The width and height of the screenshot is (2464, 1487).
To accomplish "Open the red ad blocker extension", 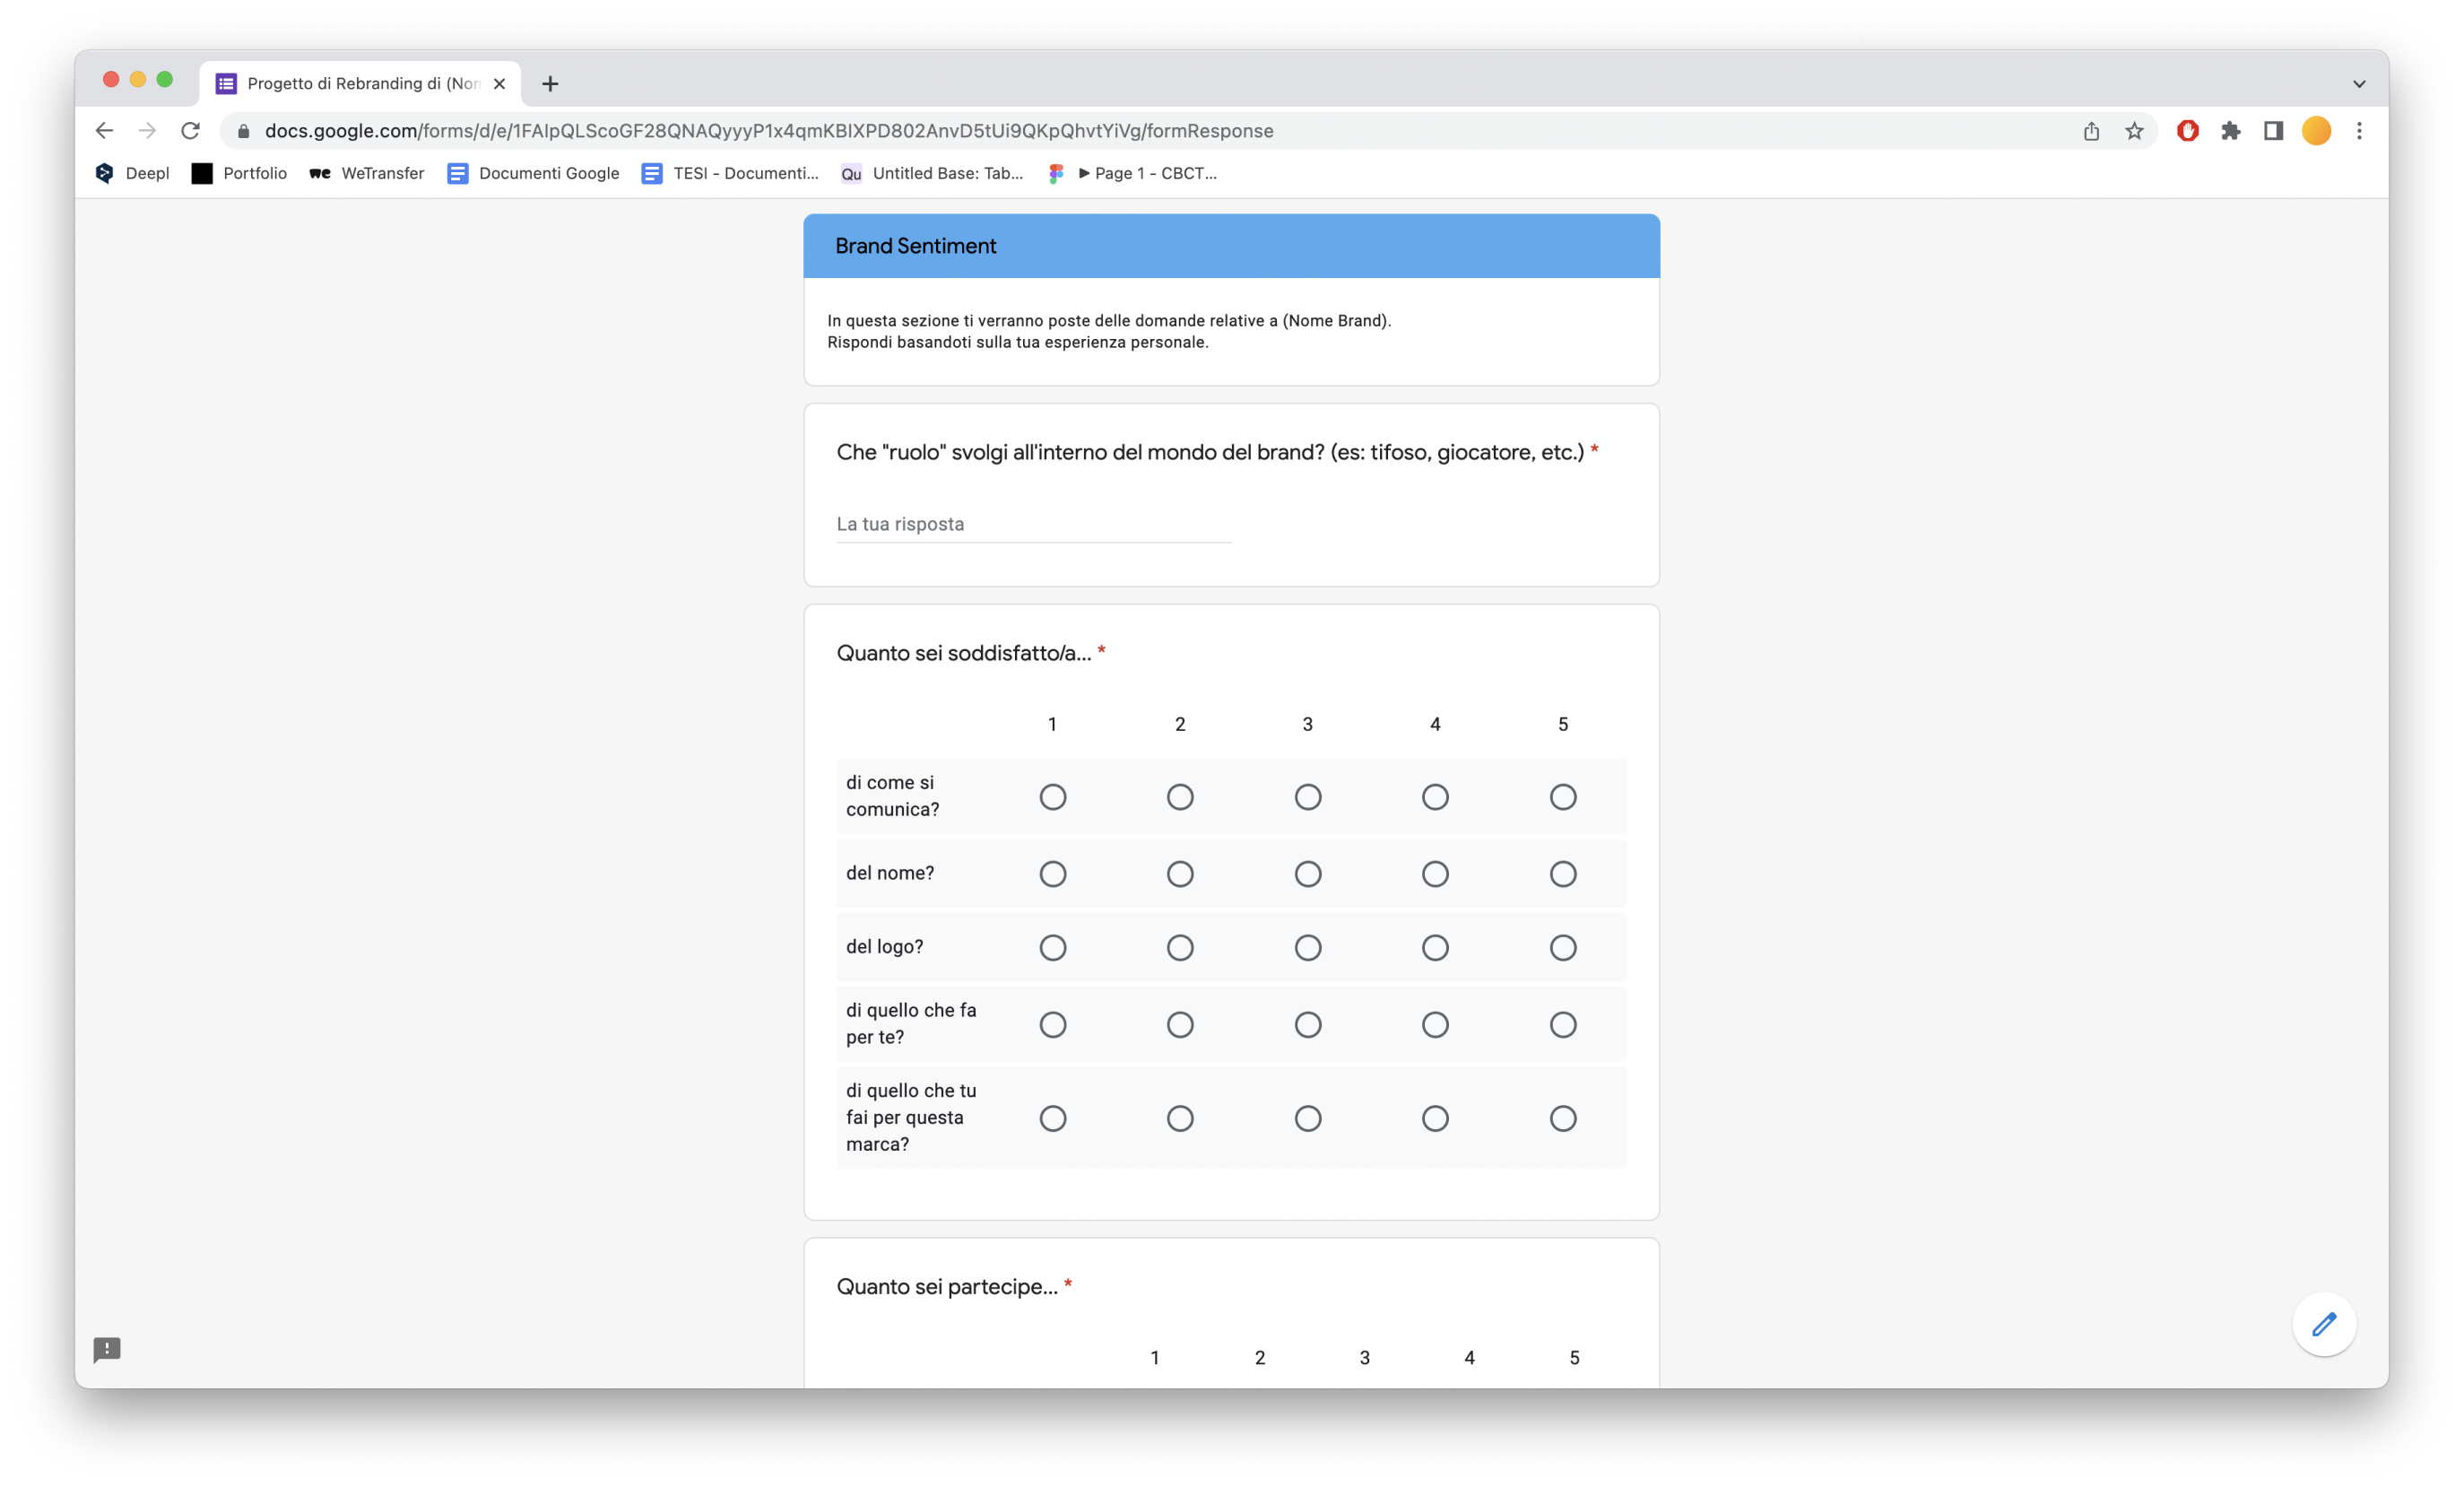I will coord(2187,131).
